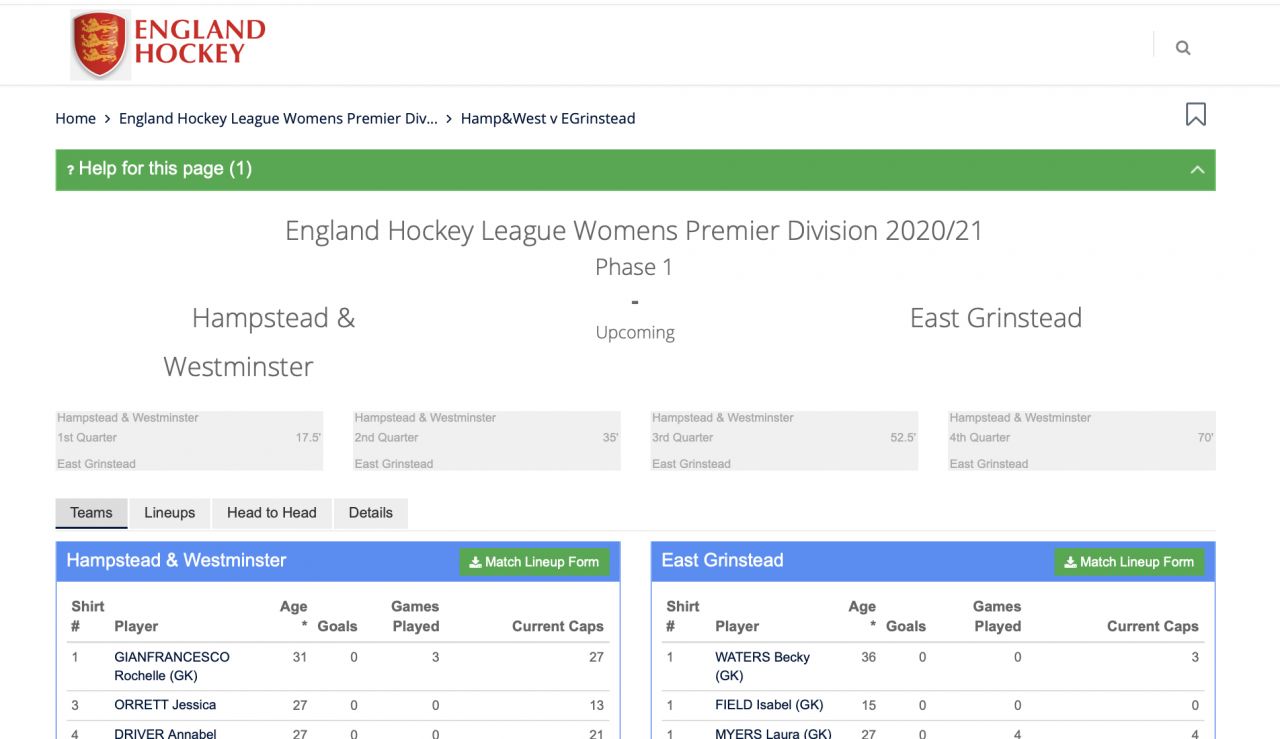
Task: Open the search magnifier icon
Action: pos(1183,47)
